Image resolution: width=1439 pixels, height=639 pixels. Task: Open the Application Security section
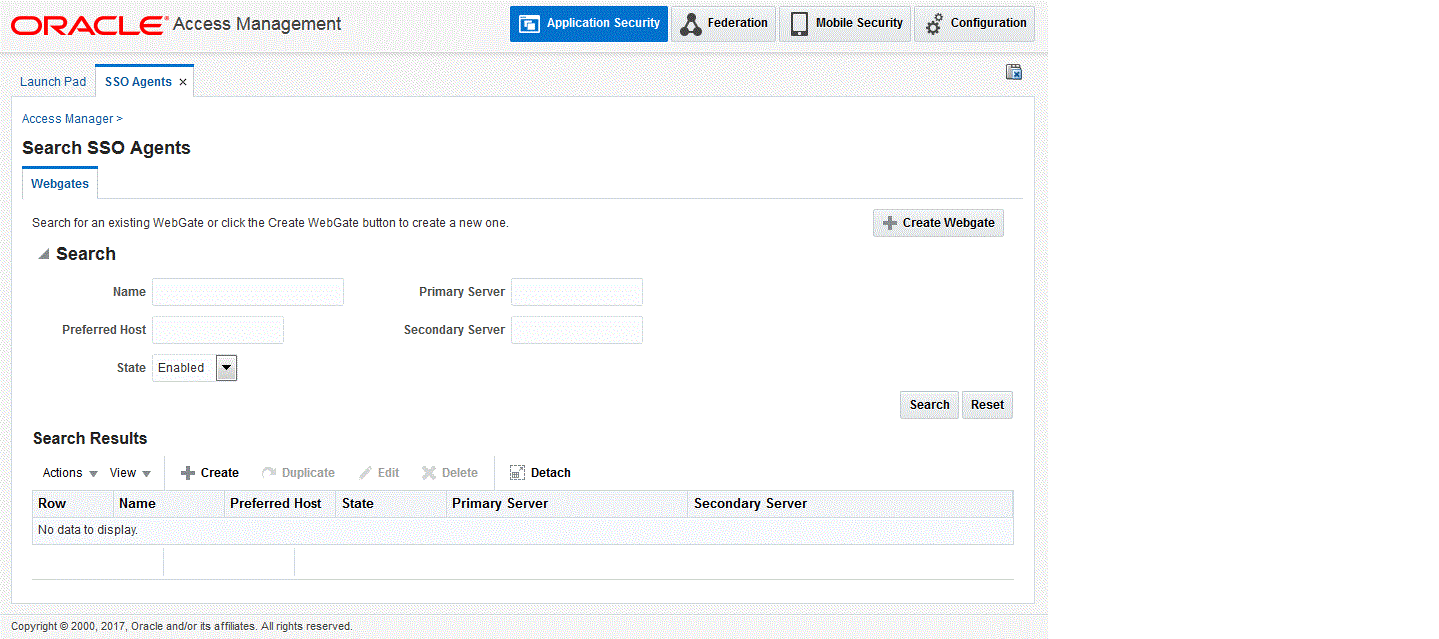pos(588,23)
